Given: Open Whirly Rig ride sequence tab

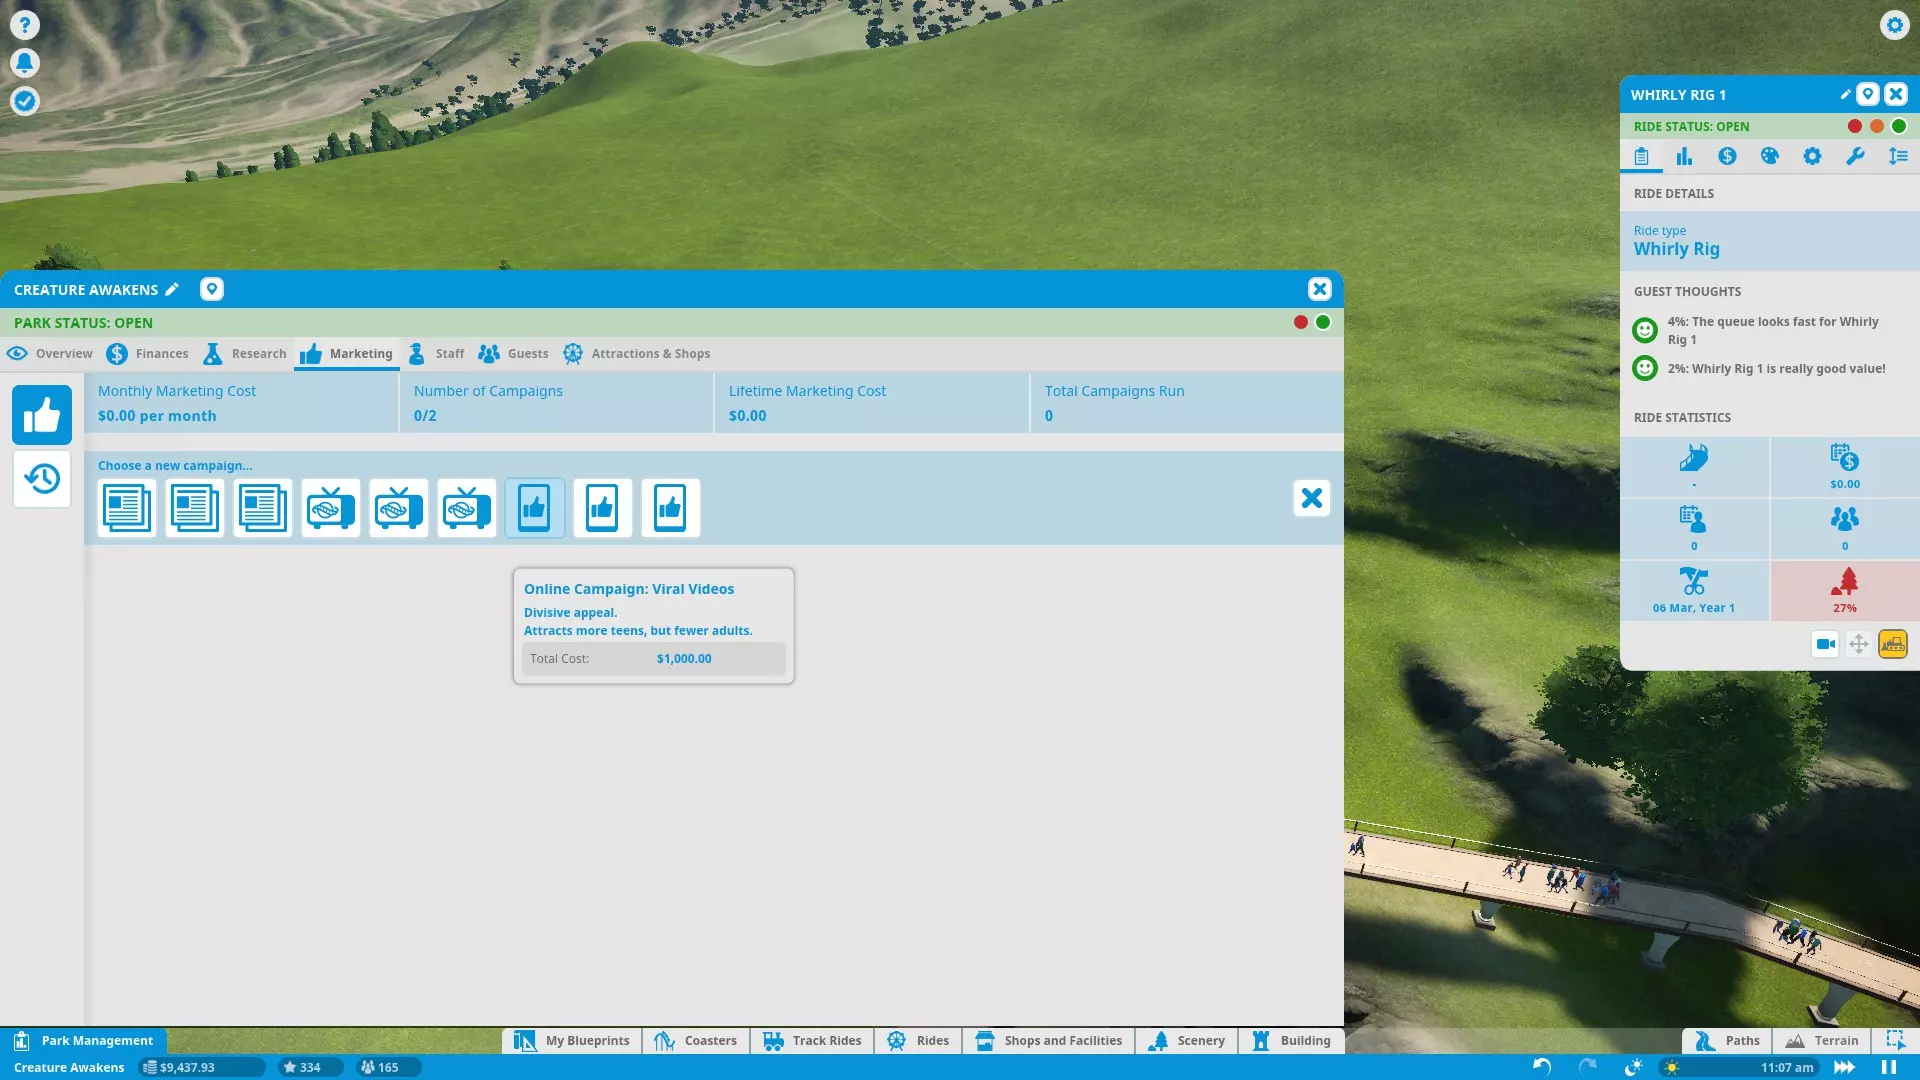Looking at the screenshot, I should coord(1898,156).
